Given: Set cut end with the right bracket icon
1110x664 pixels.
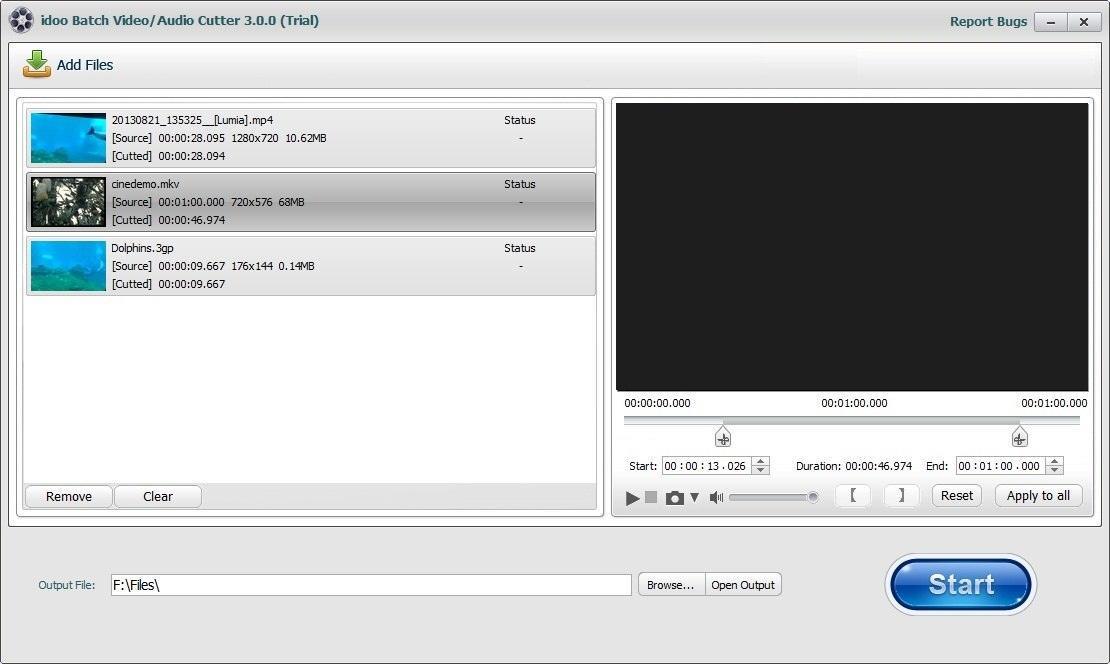Looking at the screenshot, I should click(x=900, y=495).
